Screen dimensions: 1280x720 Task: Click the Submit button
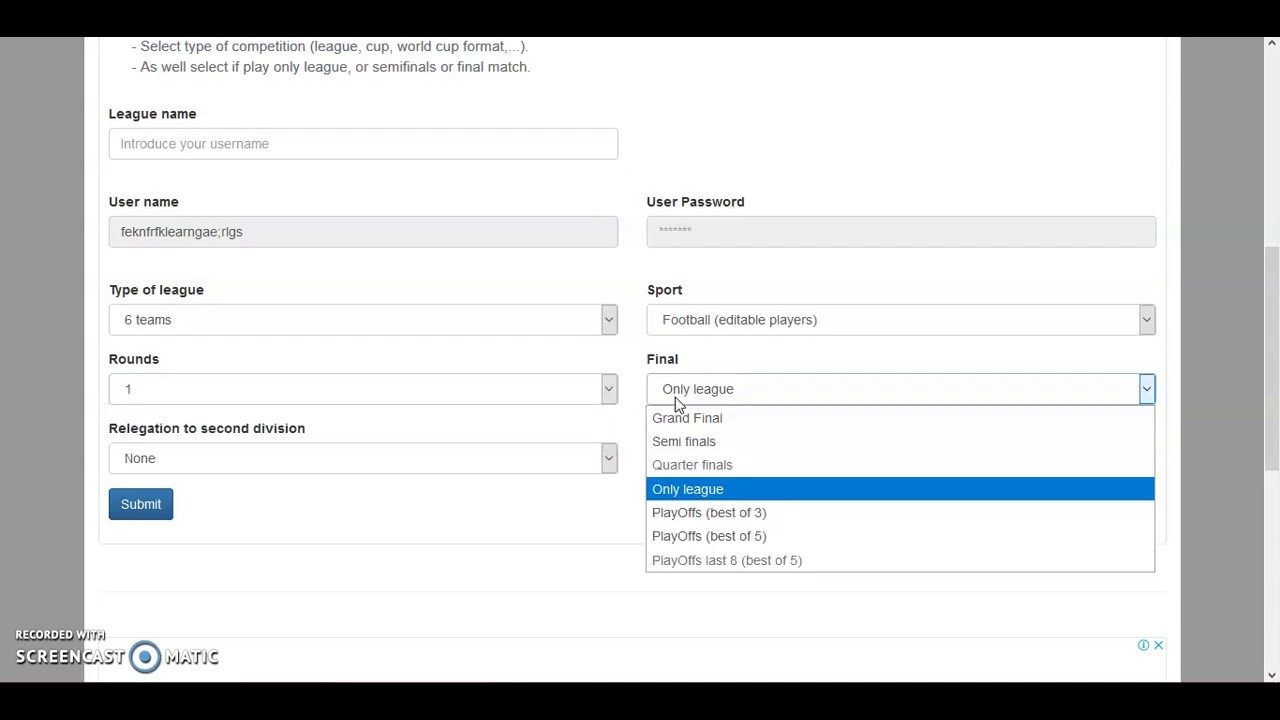(x=141, y=504)
